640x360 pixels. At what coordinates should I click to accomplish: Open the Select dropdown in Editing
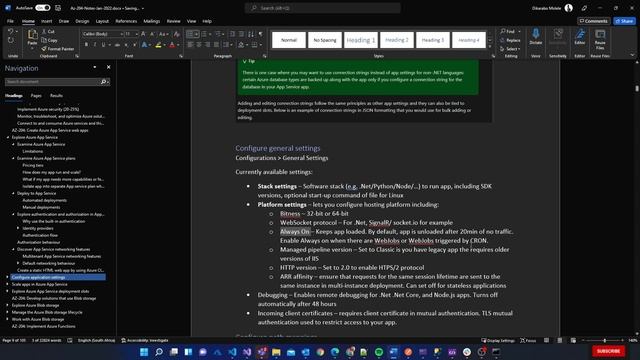tap(510, 49)
